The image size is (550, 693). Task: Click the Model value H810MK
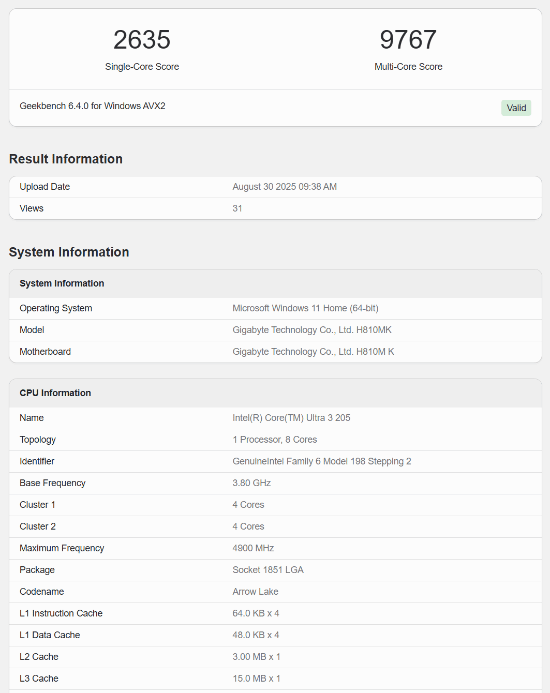(312, 330)
